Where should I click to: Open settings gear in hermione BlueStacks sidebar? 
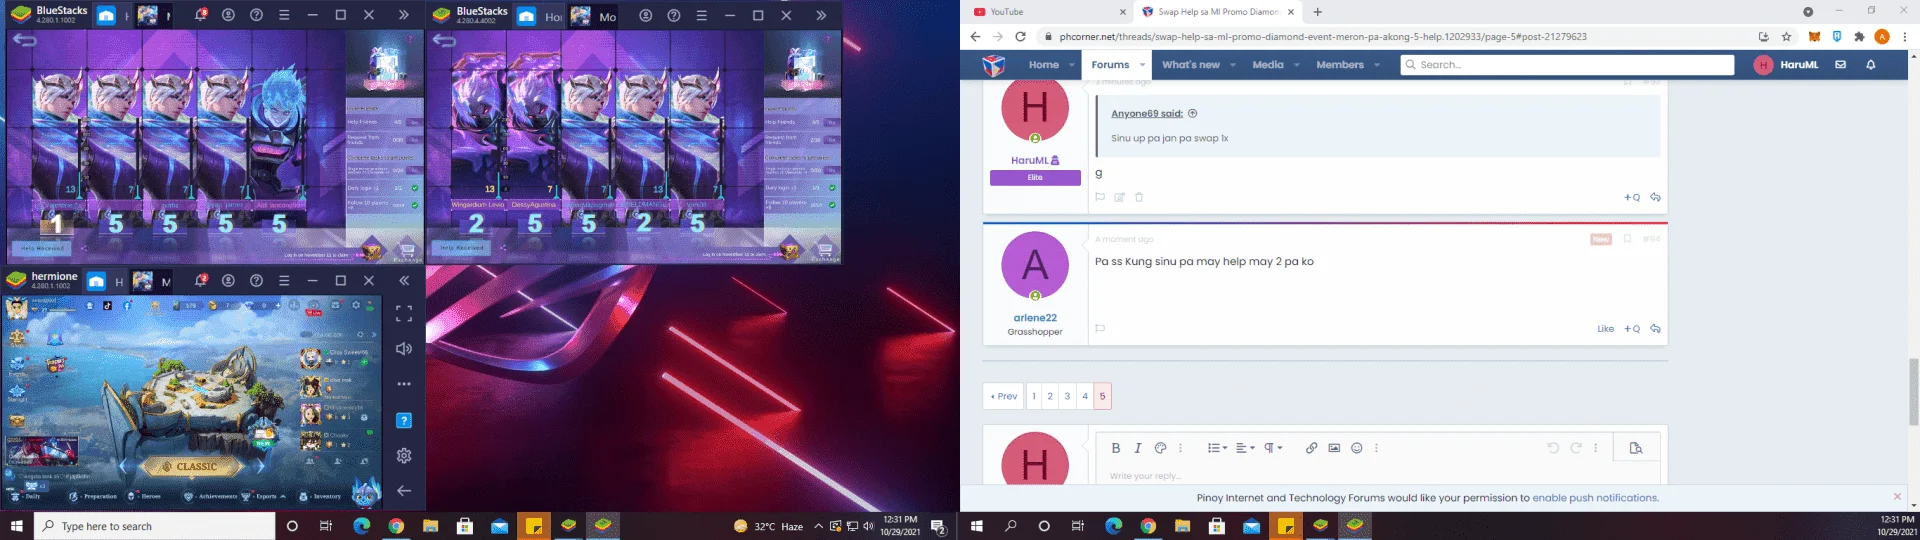click(x=404, y=456)
